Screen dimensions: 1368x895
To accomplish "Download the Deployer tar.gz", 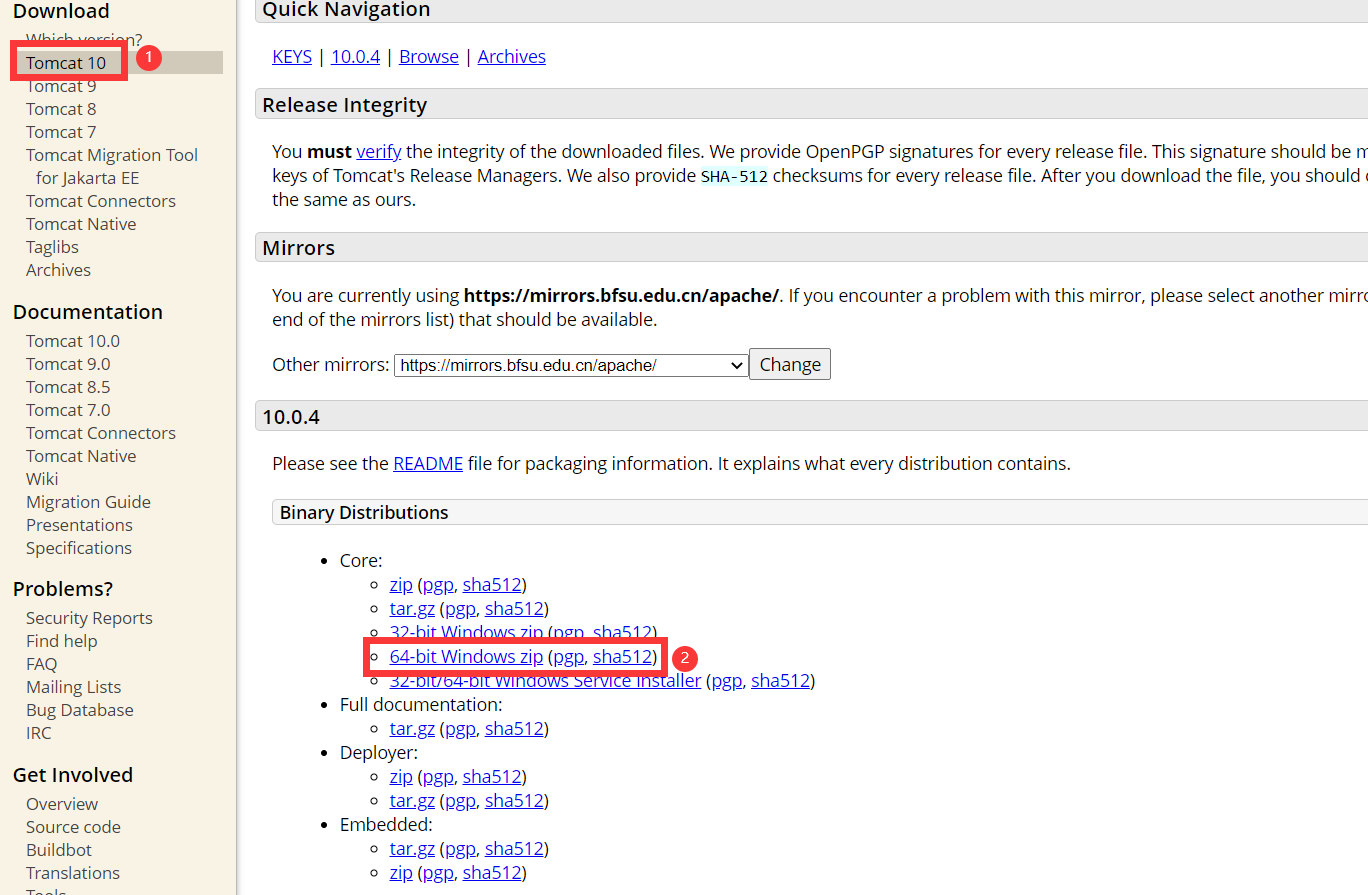I will tap(412, 801).
